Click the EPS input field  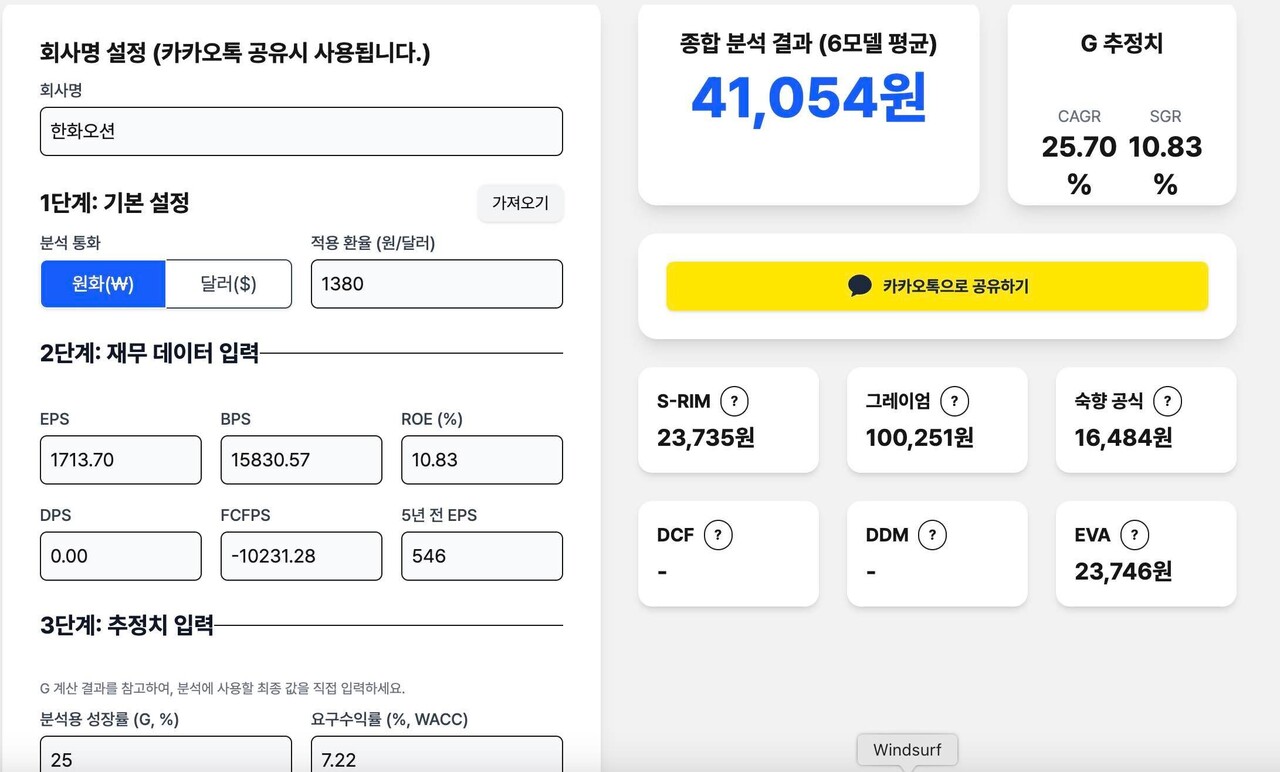tap(120, 460)
